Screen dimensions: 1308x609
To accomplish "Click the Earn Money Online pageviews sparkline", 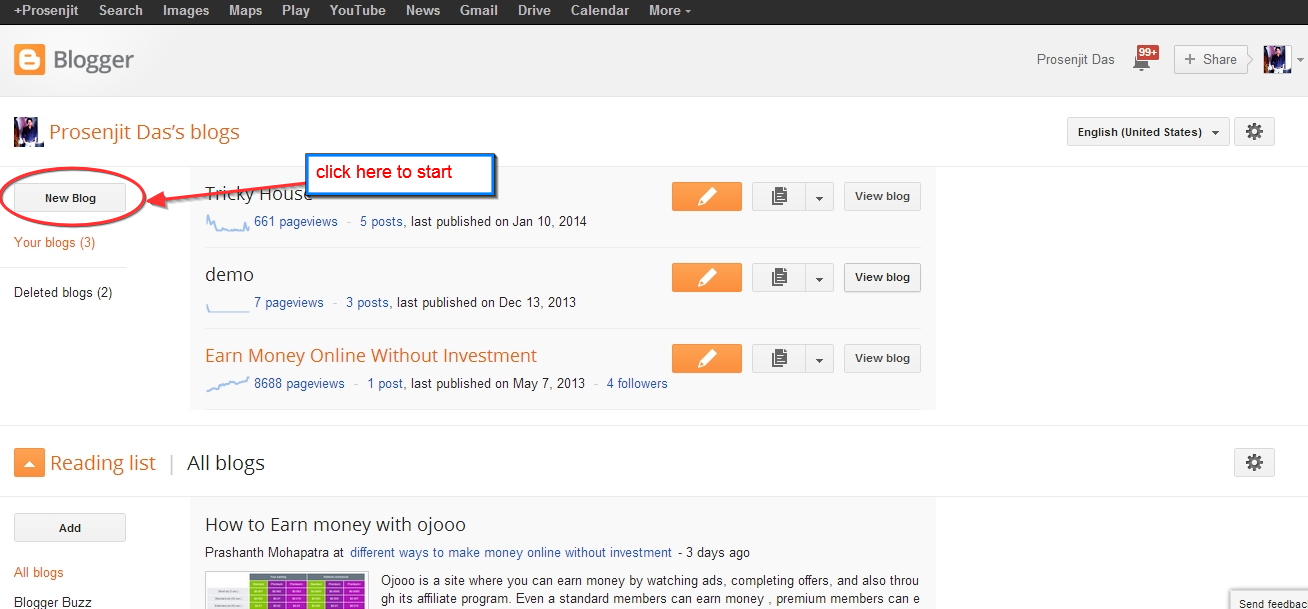I will (x=227, y=384).
